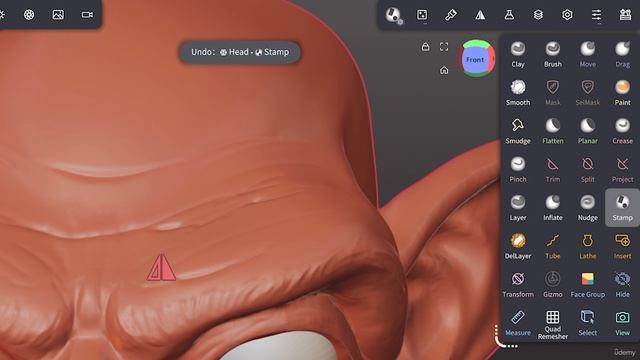
Task: Select the Drag tool
Action: [x=622, y=54]
